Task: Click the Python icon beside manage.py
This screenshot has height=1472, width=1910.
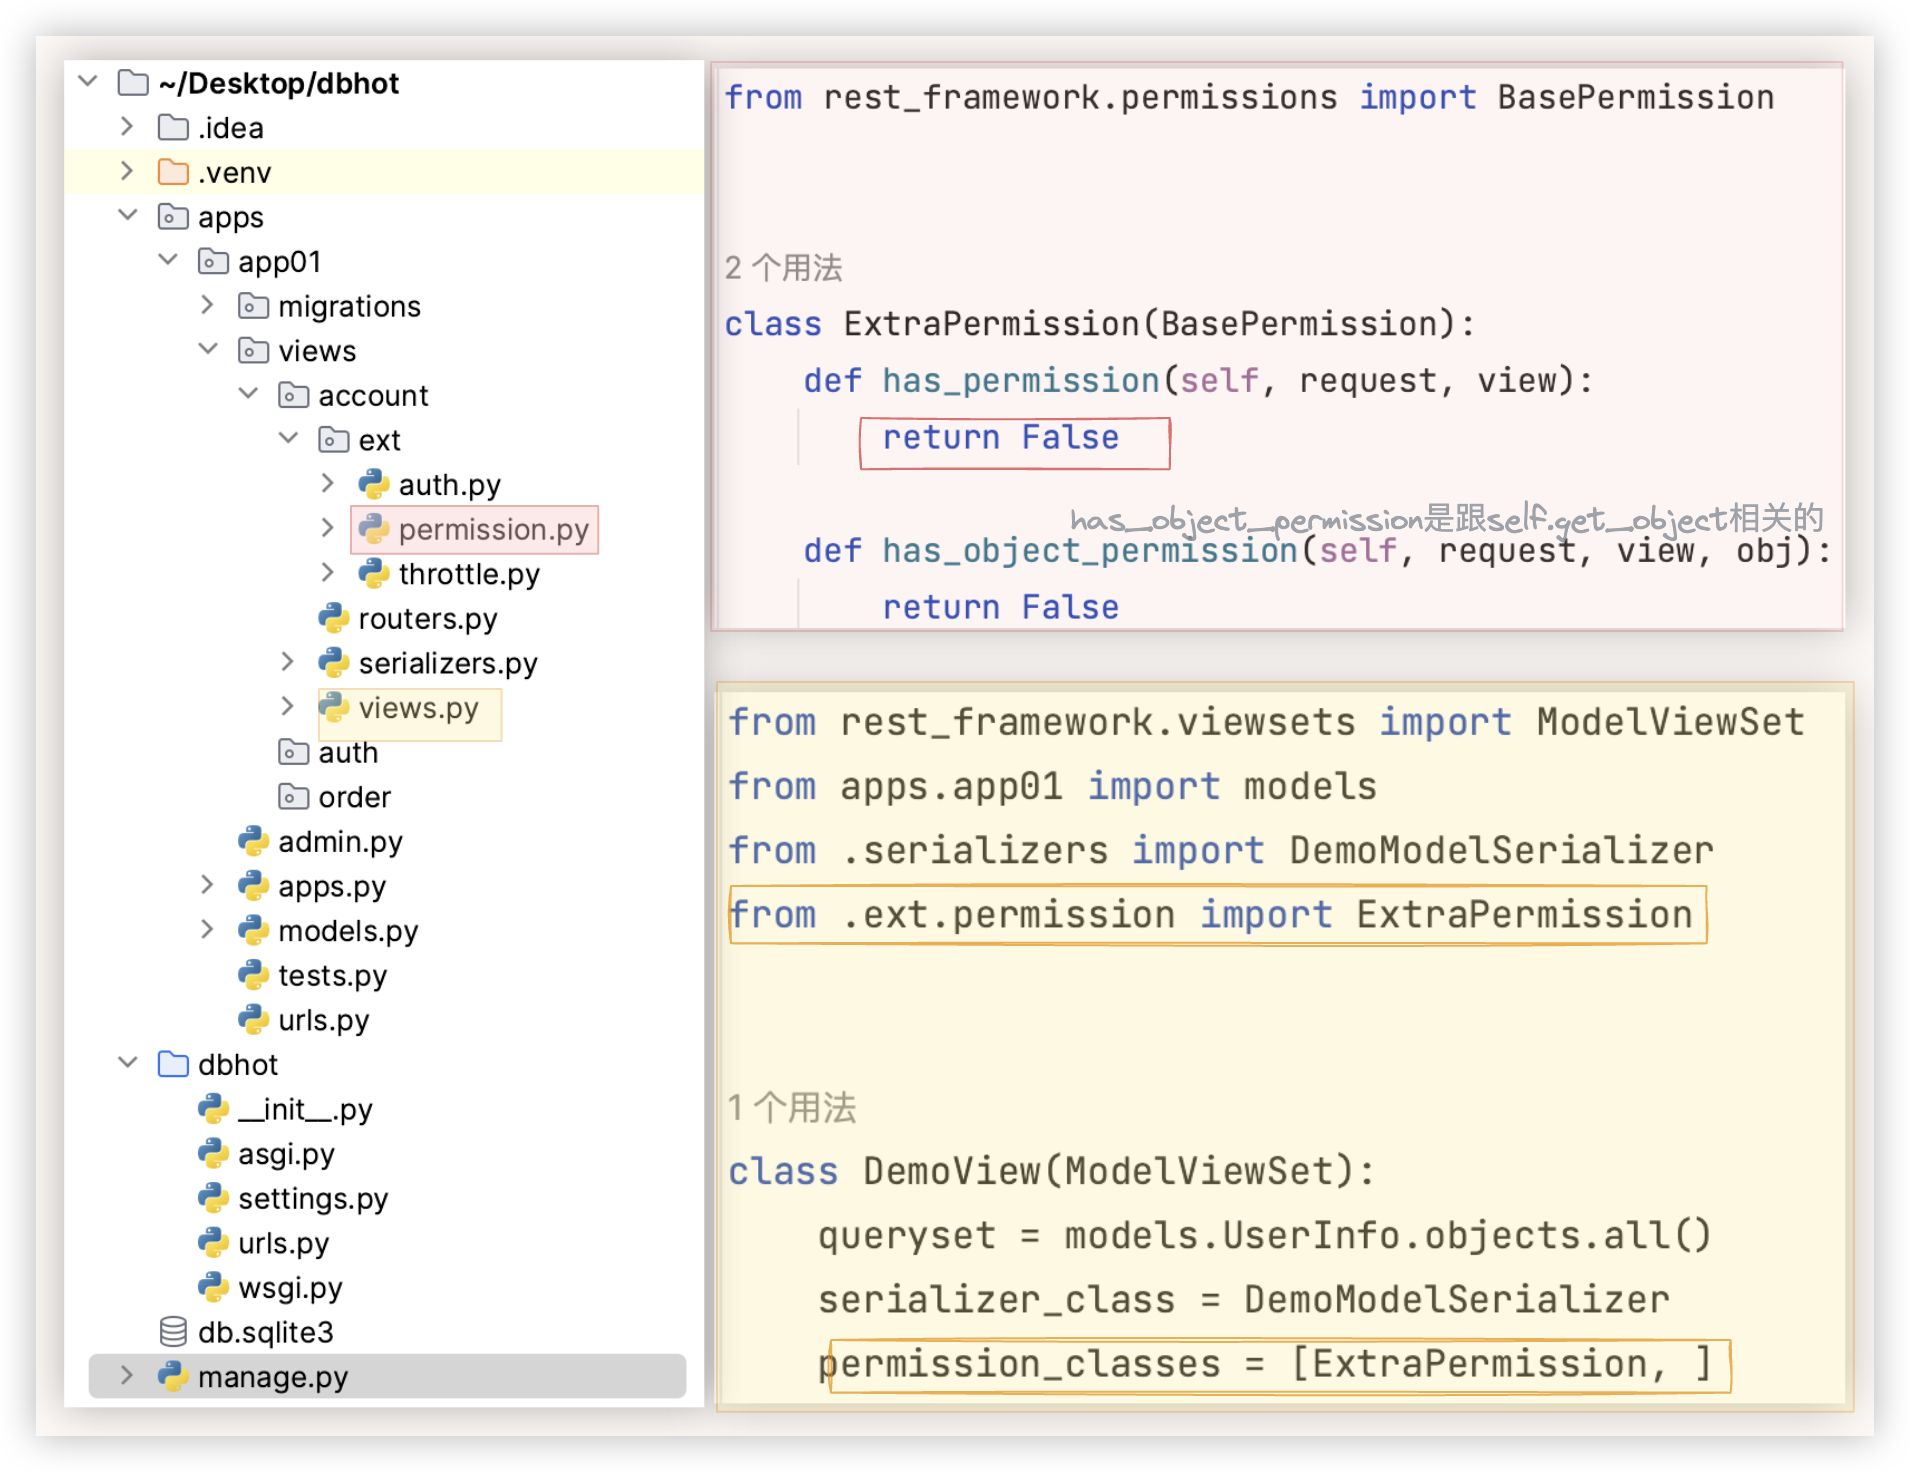Action: point(173,1376)
